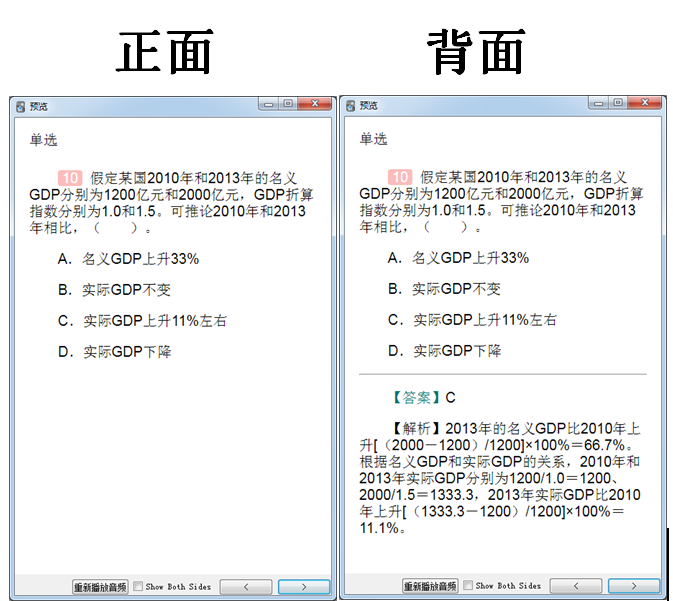The width and height of the screenshot is (673, 601).
Task: Go to next card in right preview window
Action: click(x=634, y=586)
